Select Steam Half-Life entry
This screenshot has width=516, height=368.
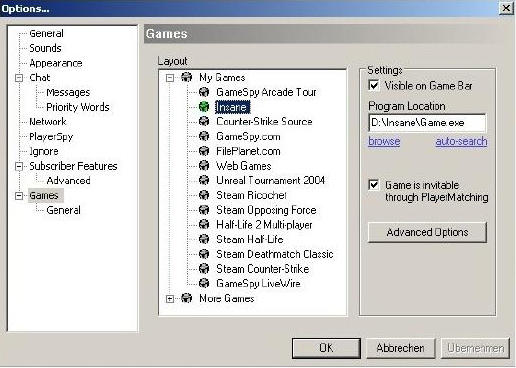click(250, 239)
